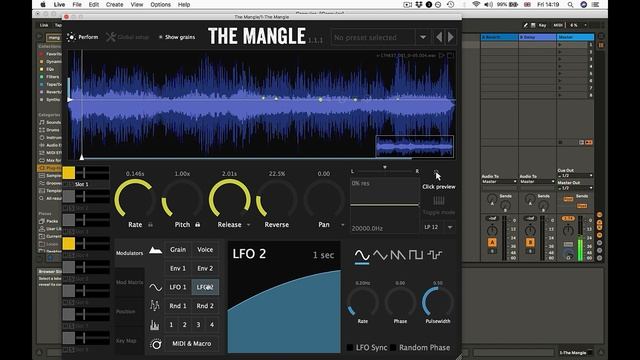Click the step sequencer bars icon

click(x=155, y=325)
